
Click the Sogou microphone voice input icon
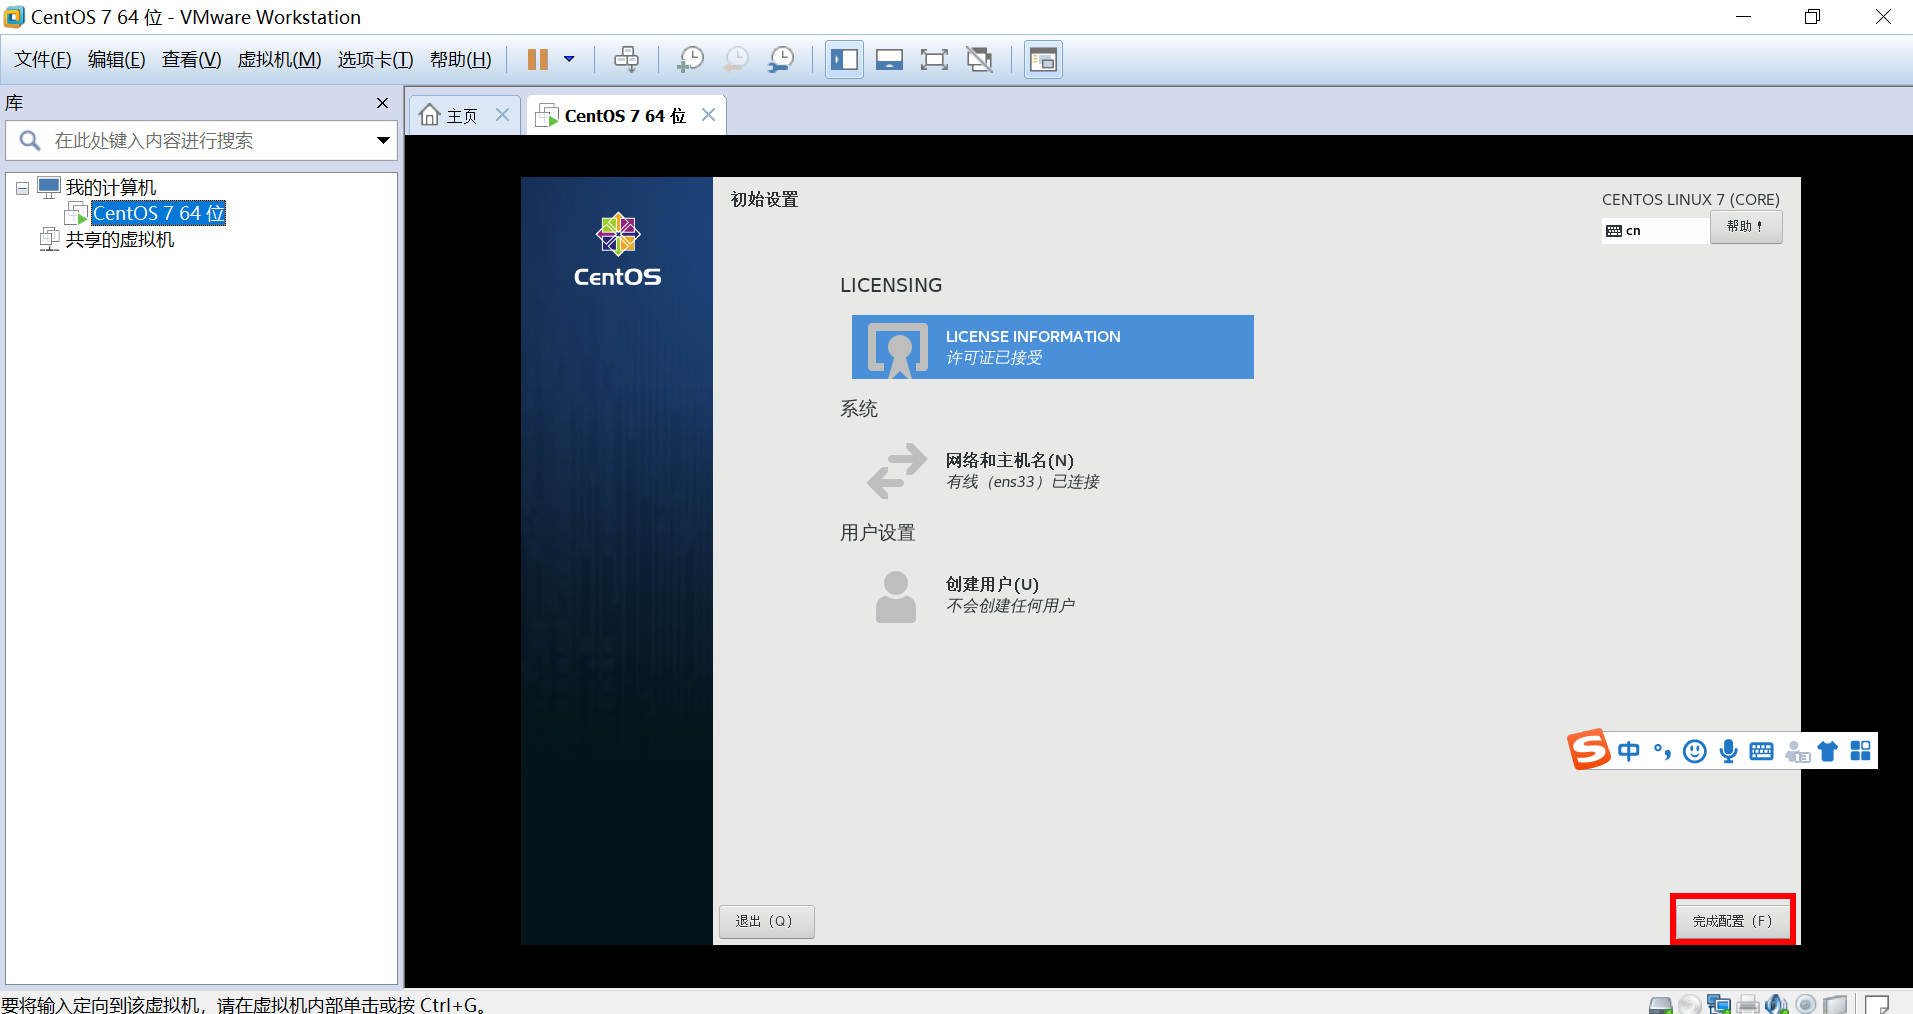pos(1728,751)
